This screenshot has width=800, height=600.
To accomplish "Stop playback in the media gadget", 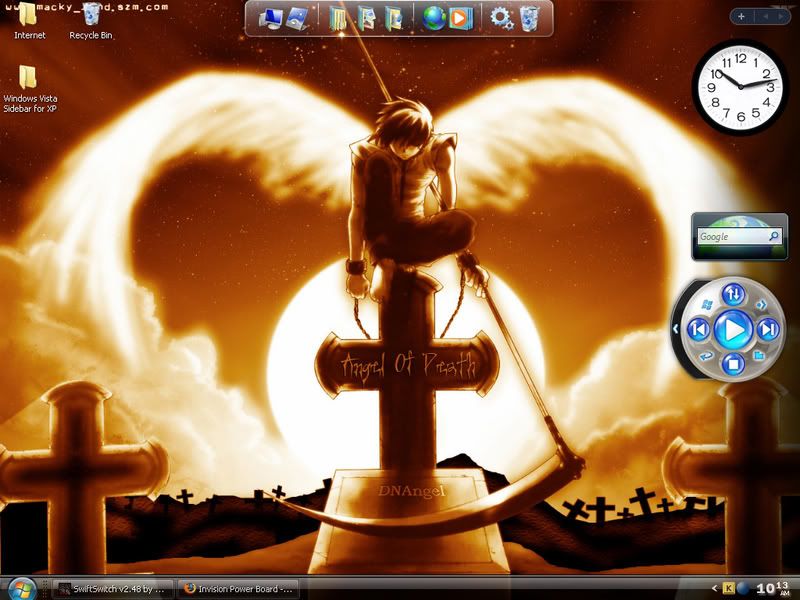I will pyautogui.click(x=733, y=364).
